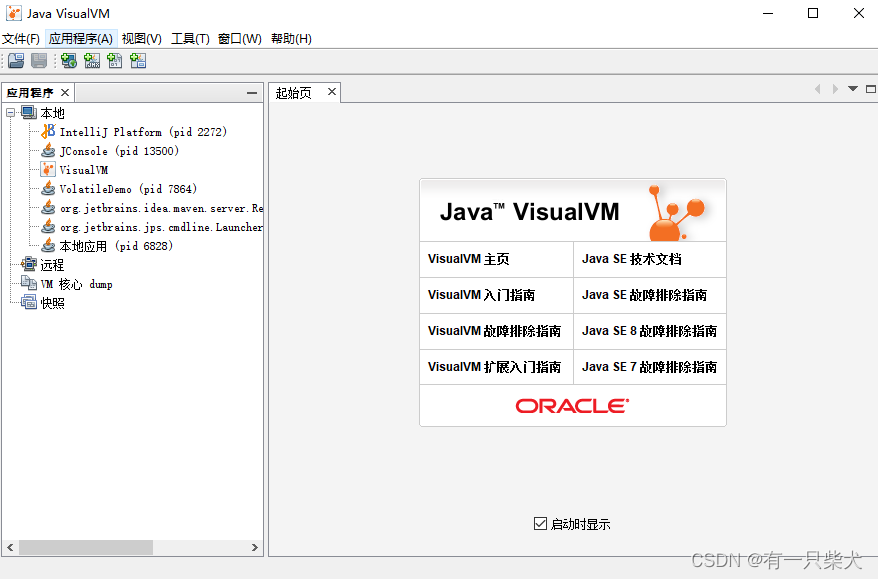Open the 视图(V) menu
Viewport: 878px width, 579px height.
(142, 39)
